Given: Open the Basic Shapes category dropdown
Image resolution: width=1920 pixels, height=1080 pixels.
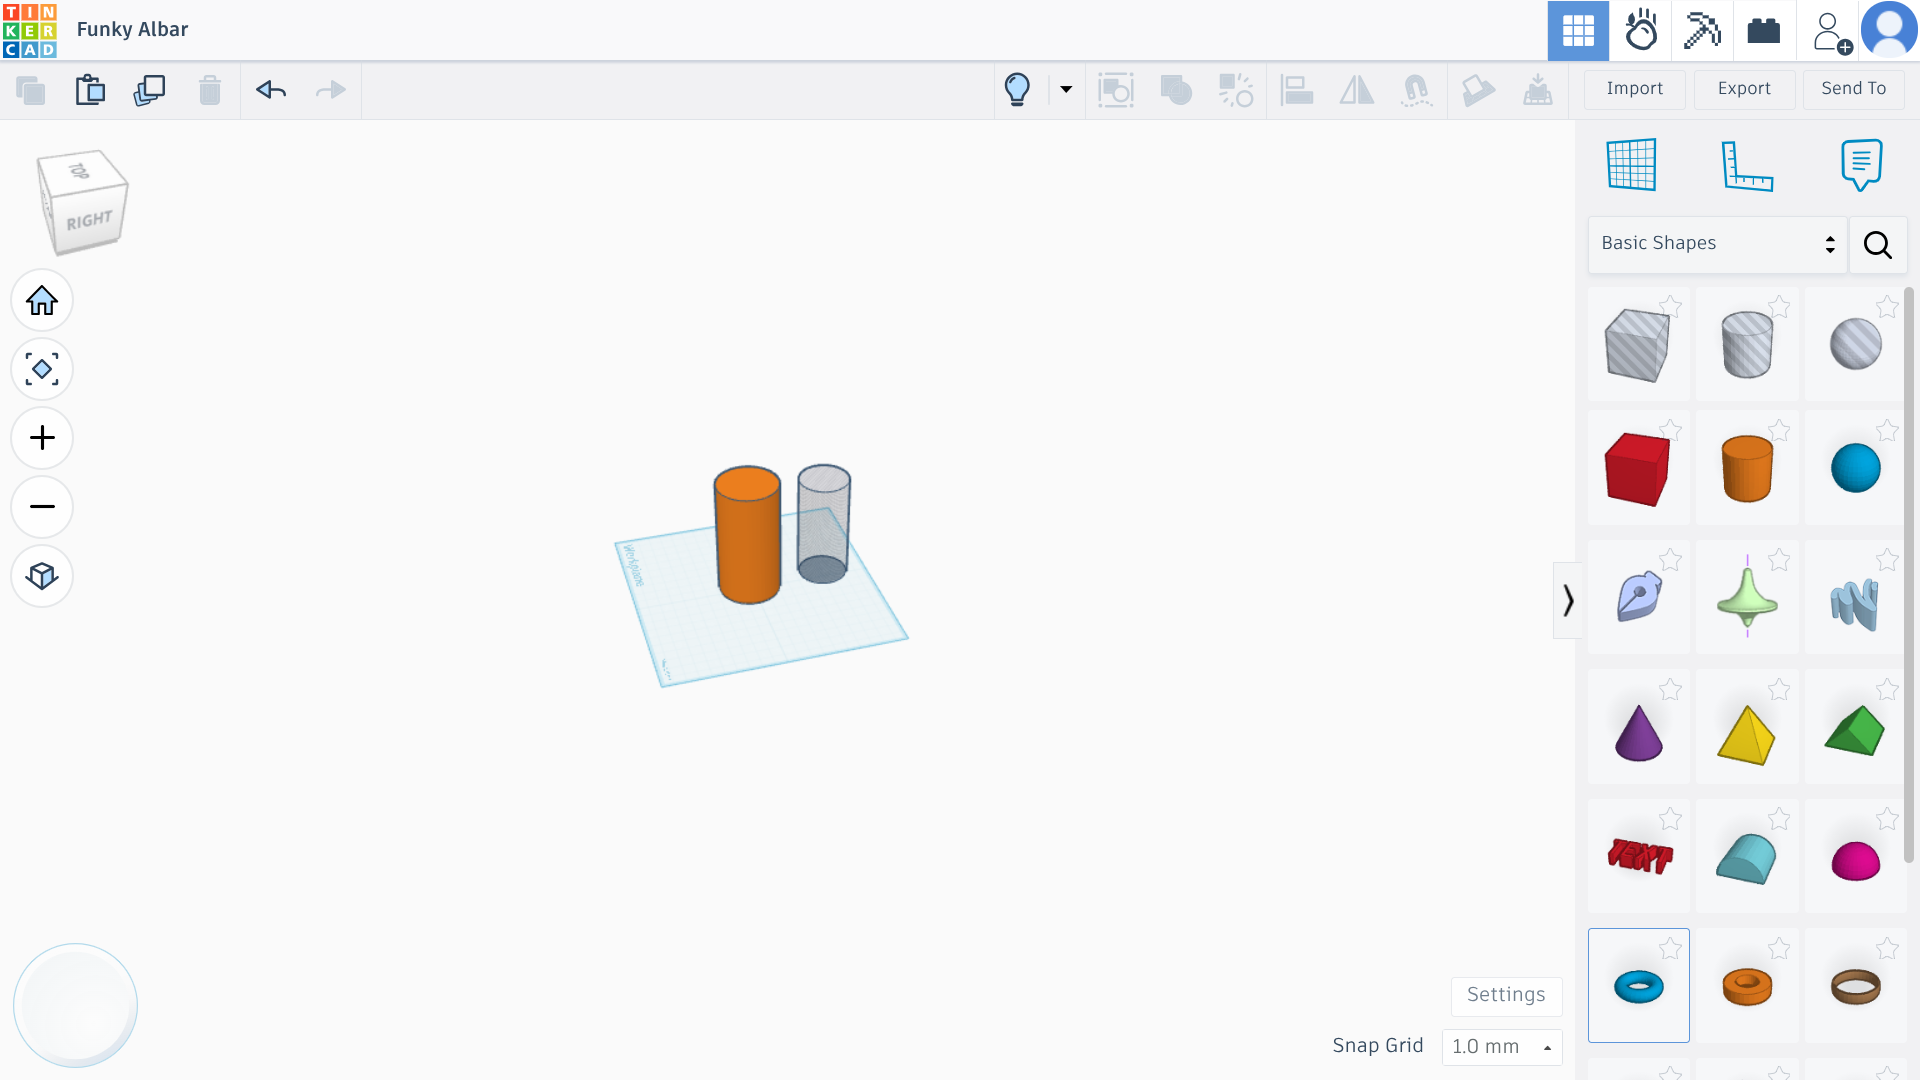Looking at the screenshot, I should point(1717,244).
